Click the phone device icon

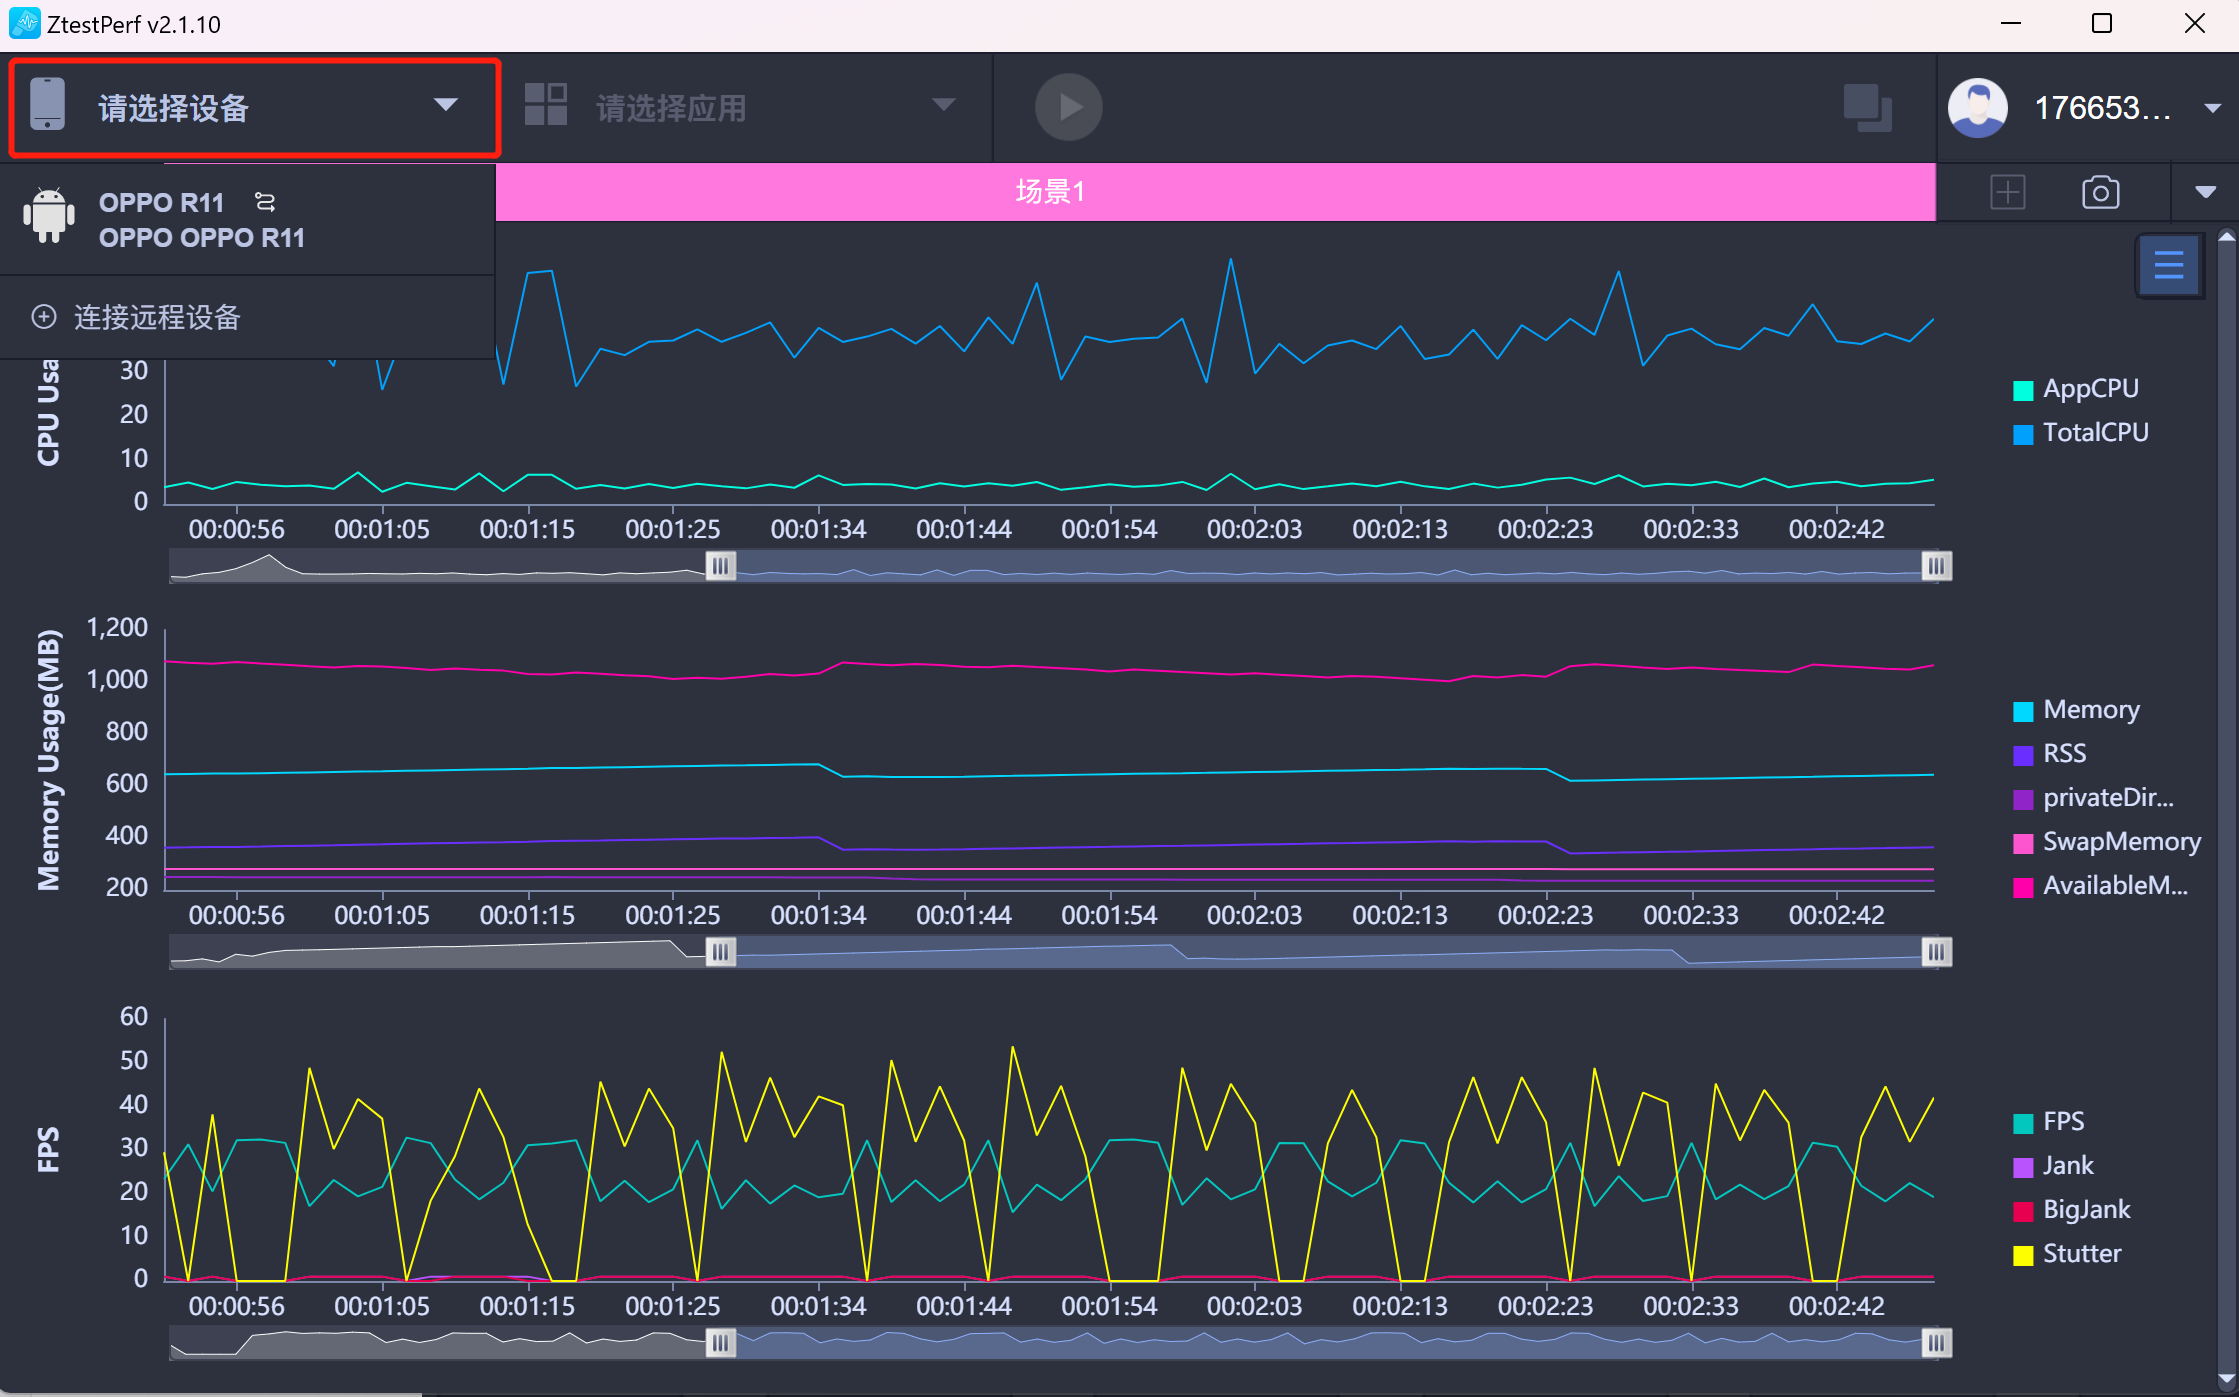[47, 105]
